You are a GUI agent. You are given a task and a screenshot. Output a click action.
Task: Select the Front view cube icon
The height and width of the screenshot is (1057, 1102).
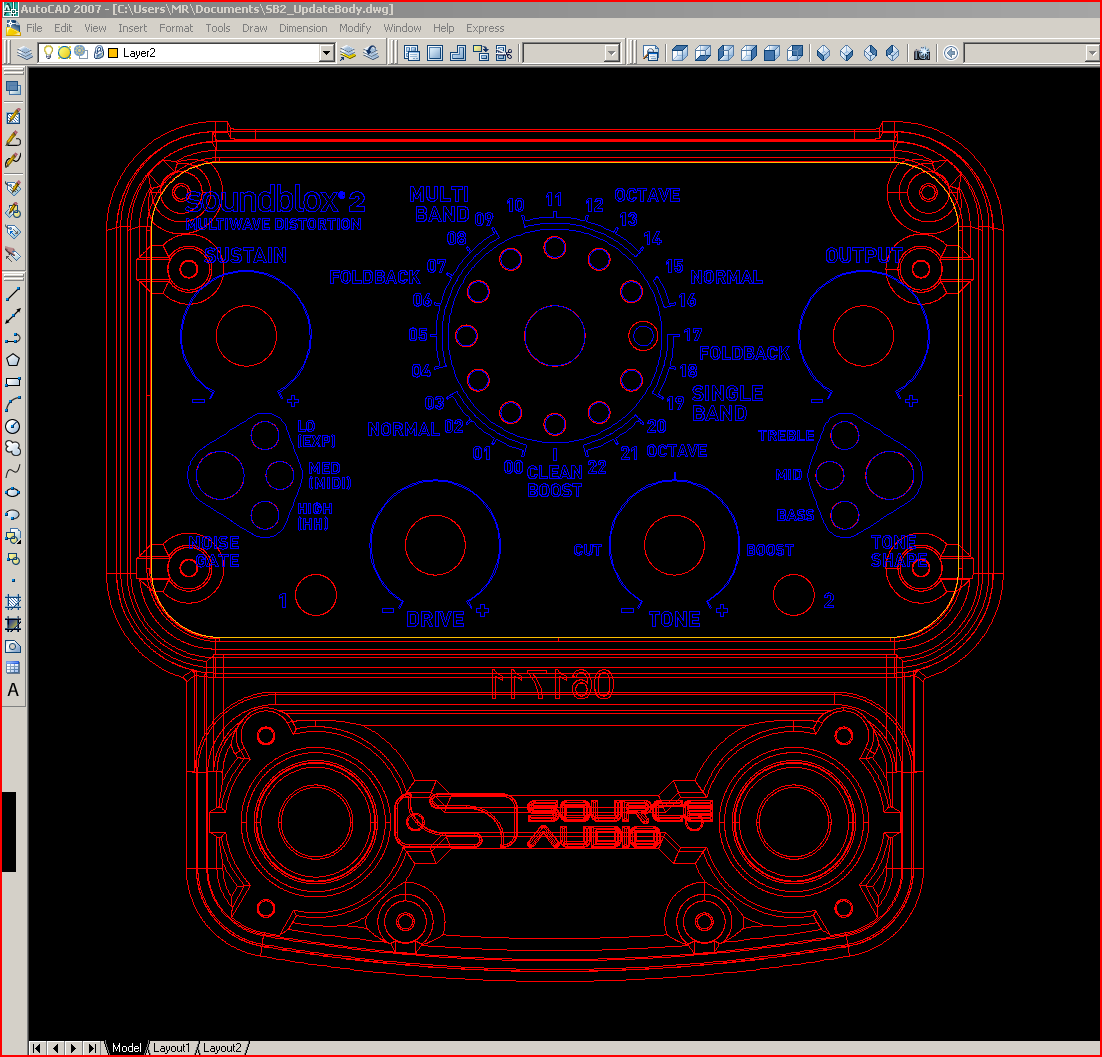point(772,53)
